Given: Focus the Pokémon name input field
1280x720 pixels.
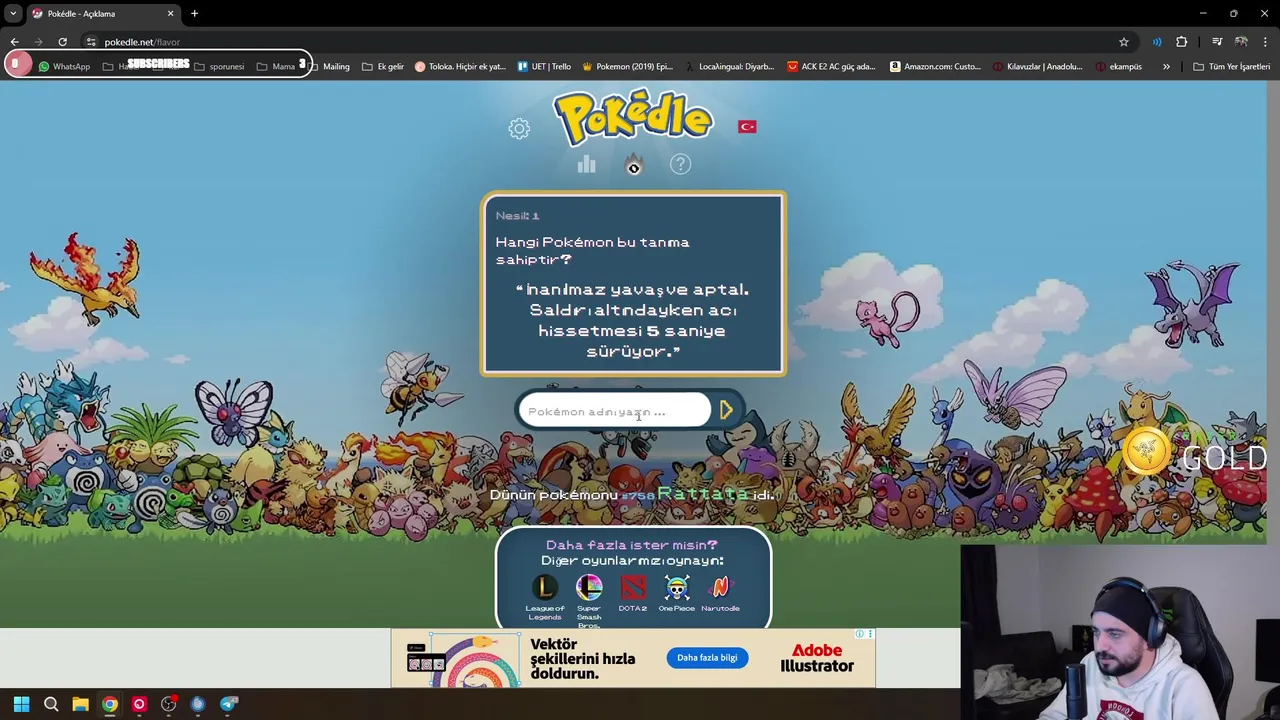Looking at the screenshot, I should 614,411.
